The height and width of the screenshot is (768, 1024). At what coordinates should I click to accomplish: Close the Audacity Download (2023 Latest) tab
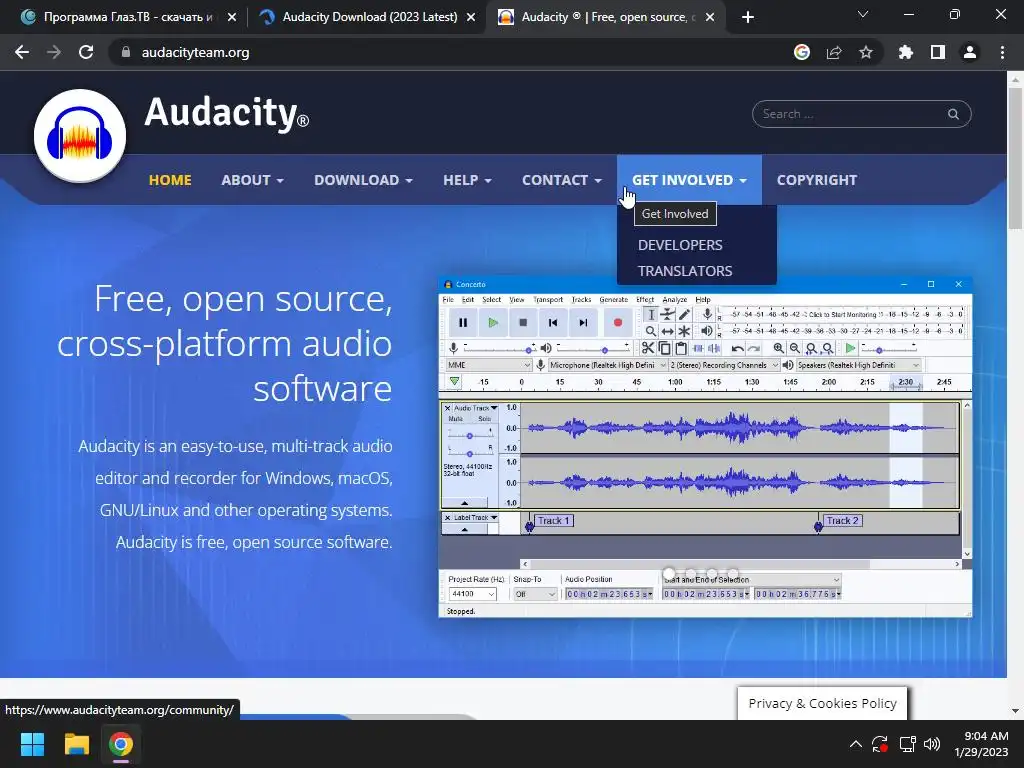pyautogui.click(x=472, y=17)
